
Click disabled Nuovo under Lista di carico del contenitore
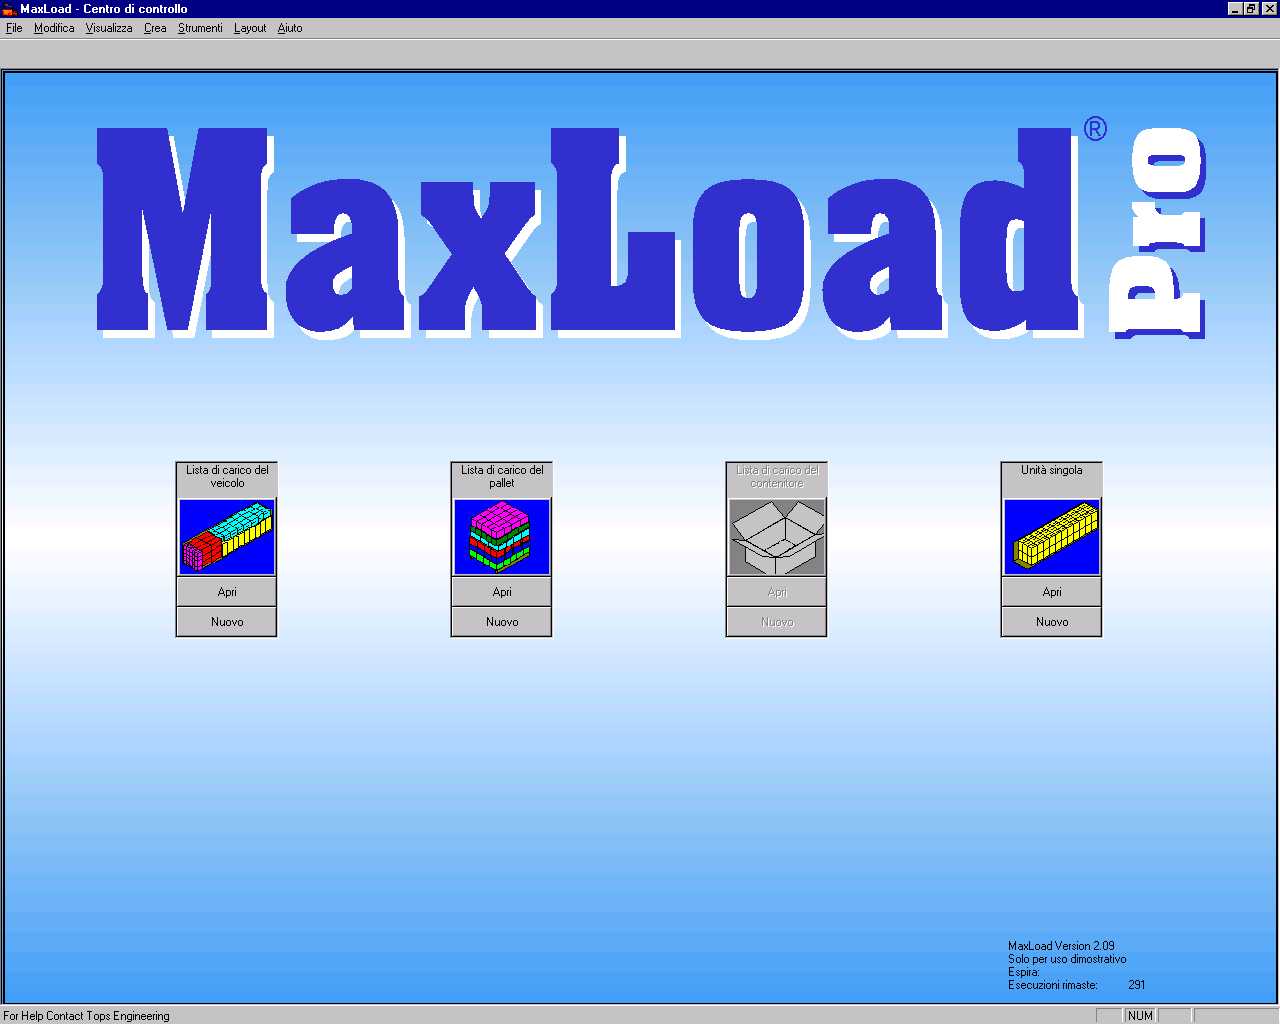(777, 622)
